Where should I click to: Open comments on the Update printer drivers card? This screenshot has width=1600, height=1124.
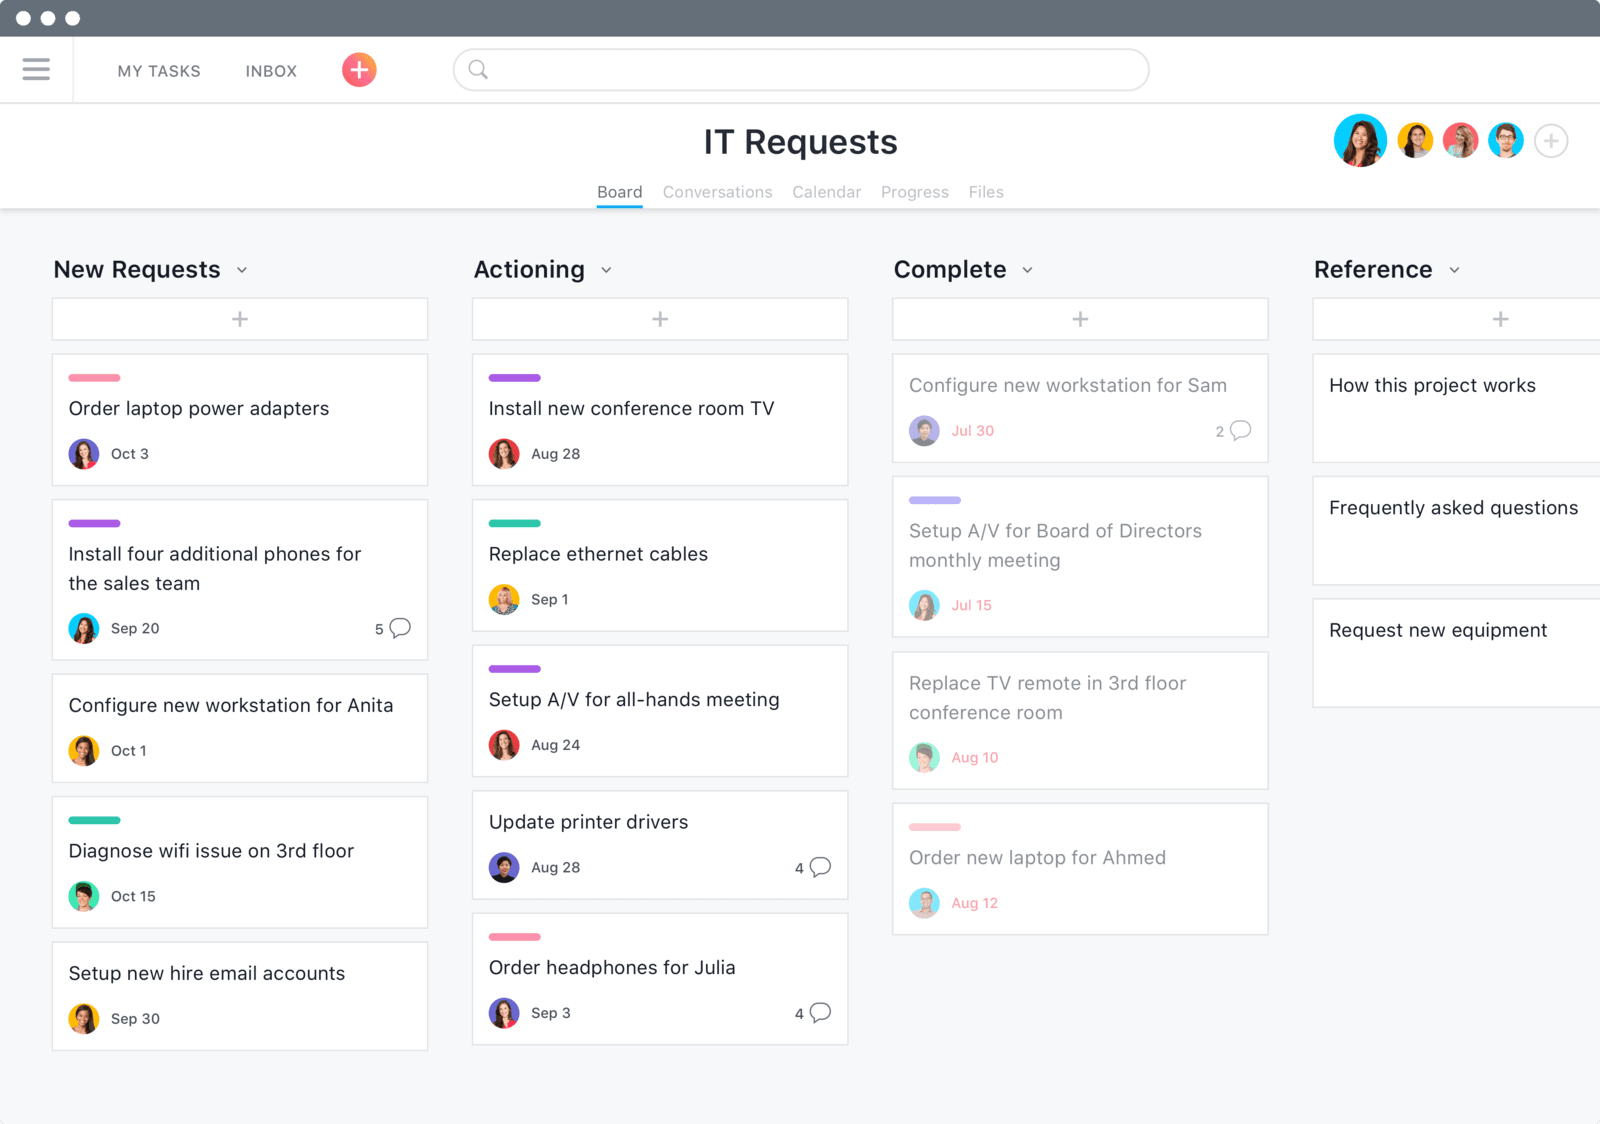pos(816,867)
